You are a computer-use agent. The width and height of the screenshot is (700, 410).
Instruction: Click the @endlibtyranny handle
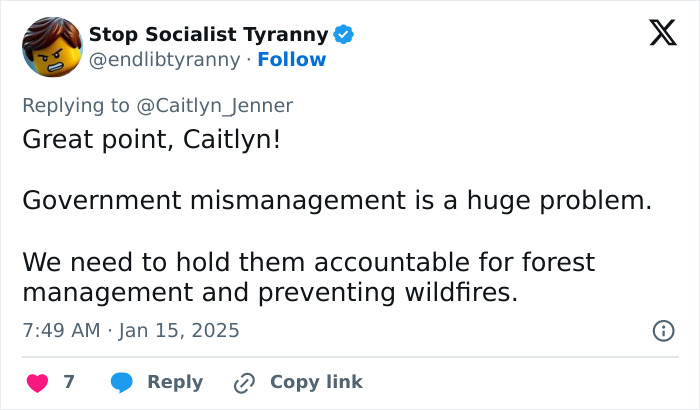(164, 59)
